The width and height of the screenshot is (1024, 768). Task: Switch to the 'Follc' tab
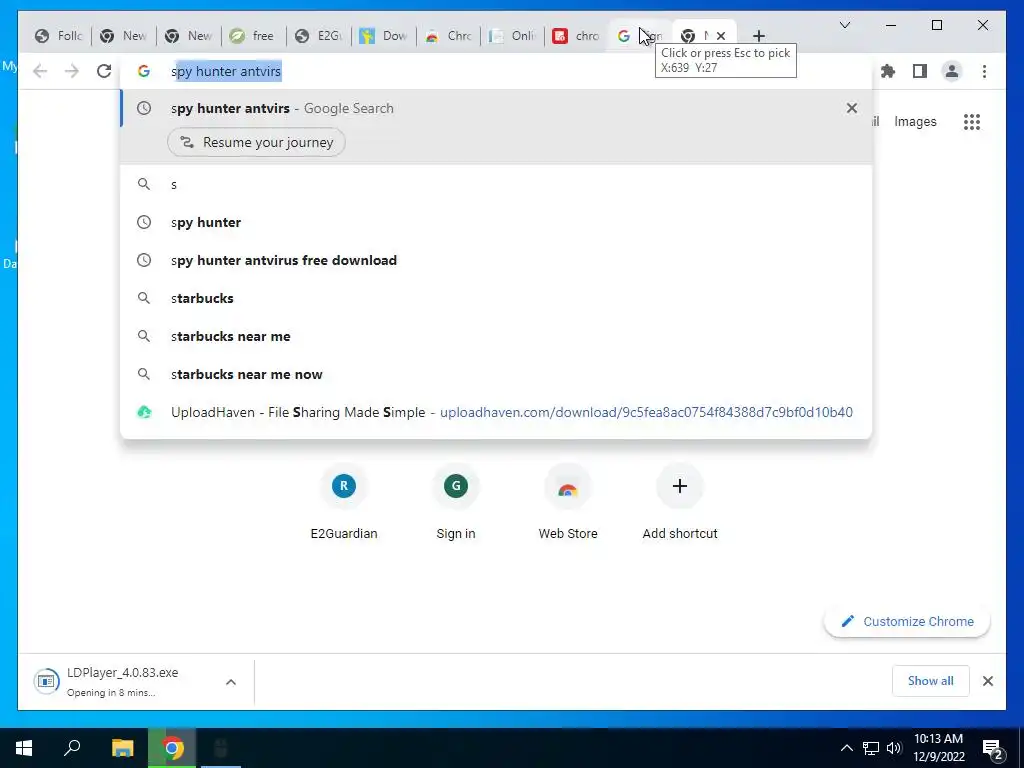[59, 36]
